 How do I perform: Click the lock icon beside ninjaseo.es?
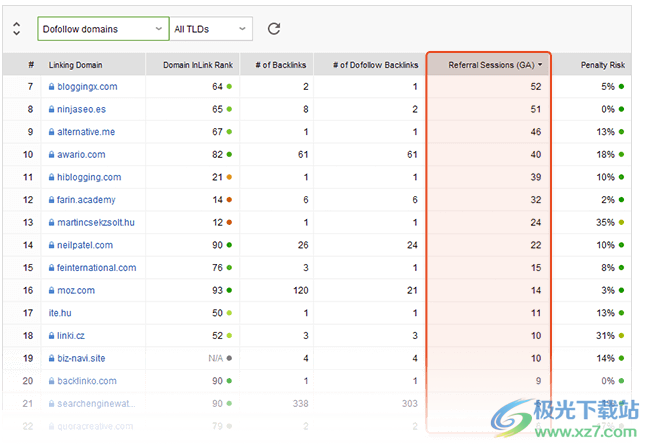(x=51, y=109)
